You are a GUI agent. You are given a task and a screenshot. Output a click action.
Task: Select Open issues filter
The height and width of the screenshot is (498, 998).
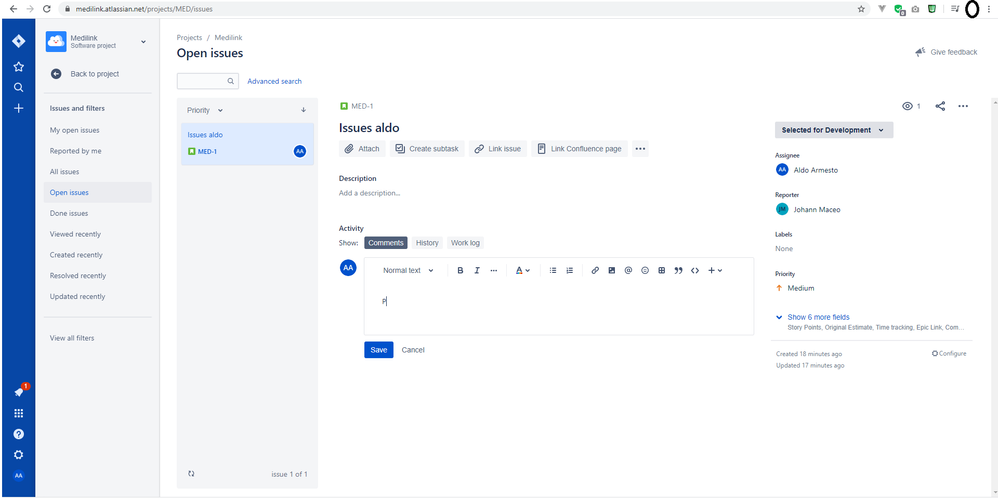(x=98, y=192)
